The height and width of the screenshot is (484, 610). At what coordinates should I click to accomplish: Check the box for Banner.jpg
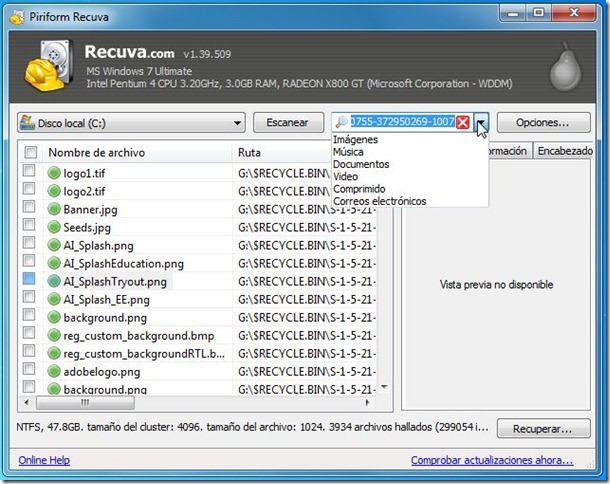pos(29,207)
